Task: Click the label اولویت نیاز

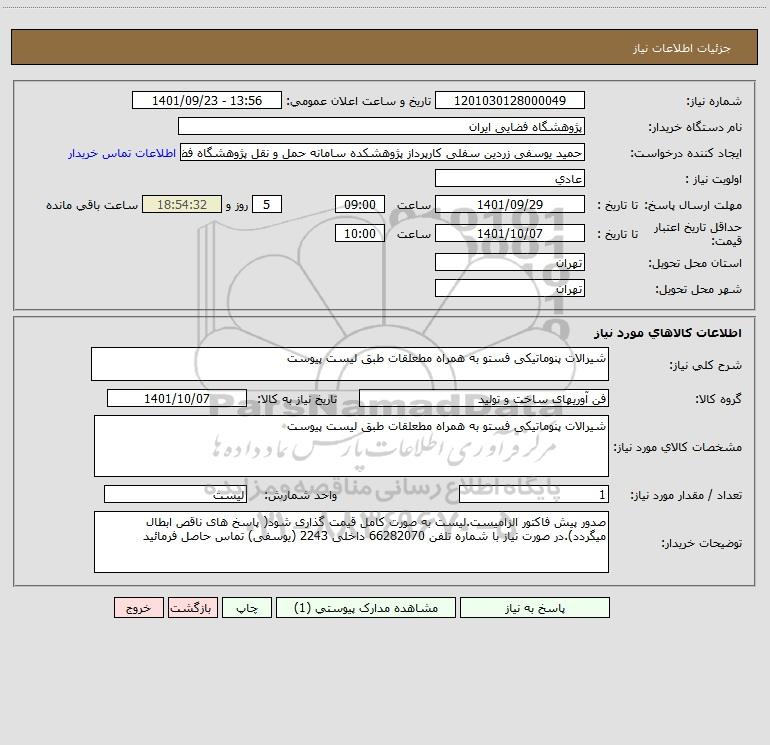Action: tap(714, 179)
